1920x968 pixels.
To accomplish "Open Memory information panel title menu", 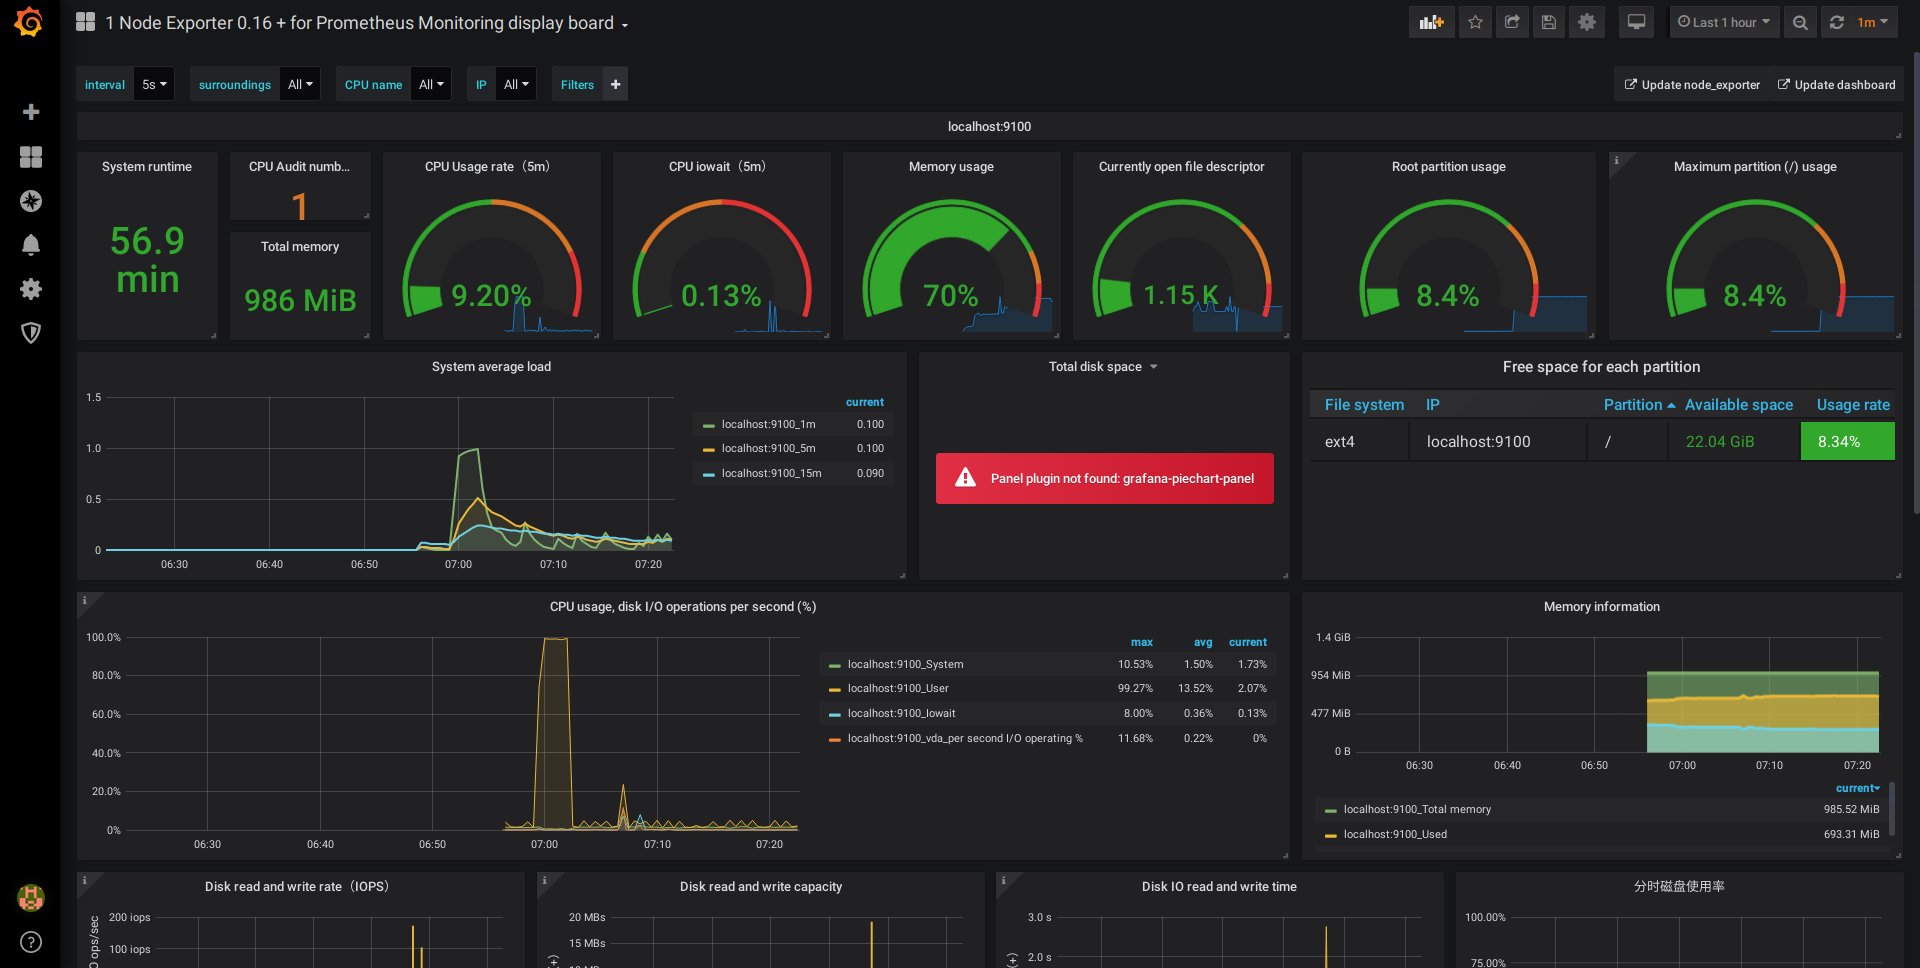I will 1601,606.
